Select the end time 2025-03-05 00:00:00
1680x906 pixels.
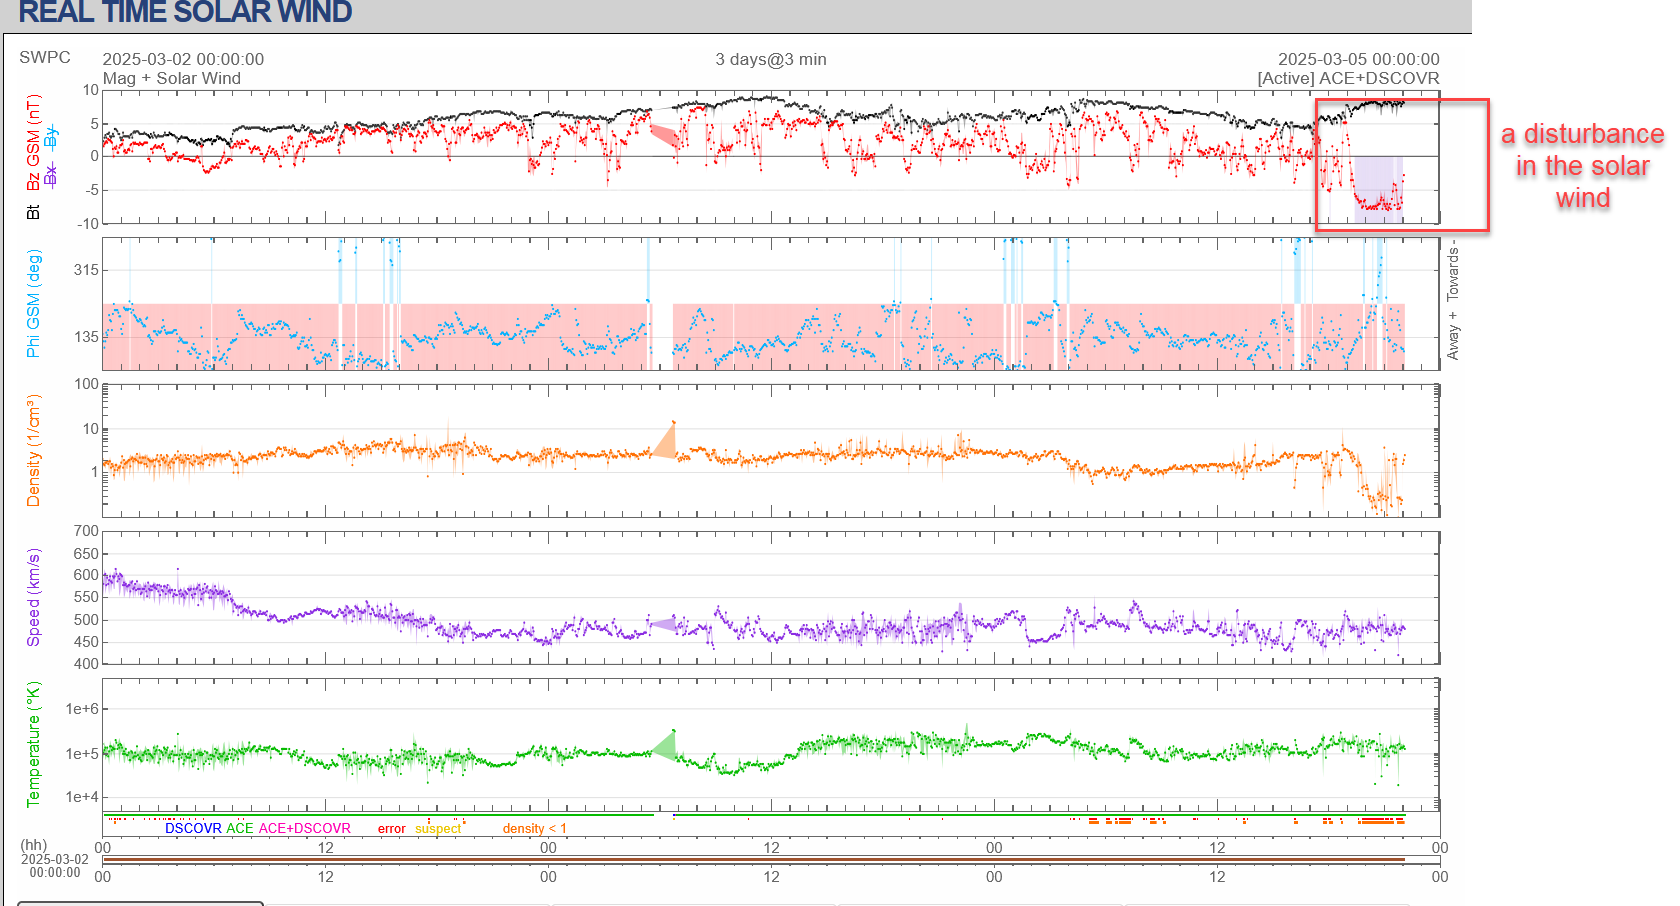(x=1359, y=59)
